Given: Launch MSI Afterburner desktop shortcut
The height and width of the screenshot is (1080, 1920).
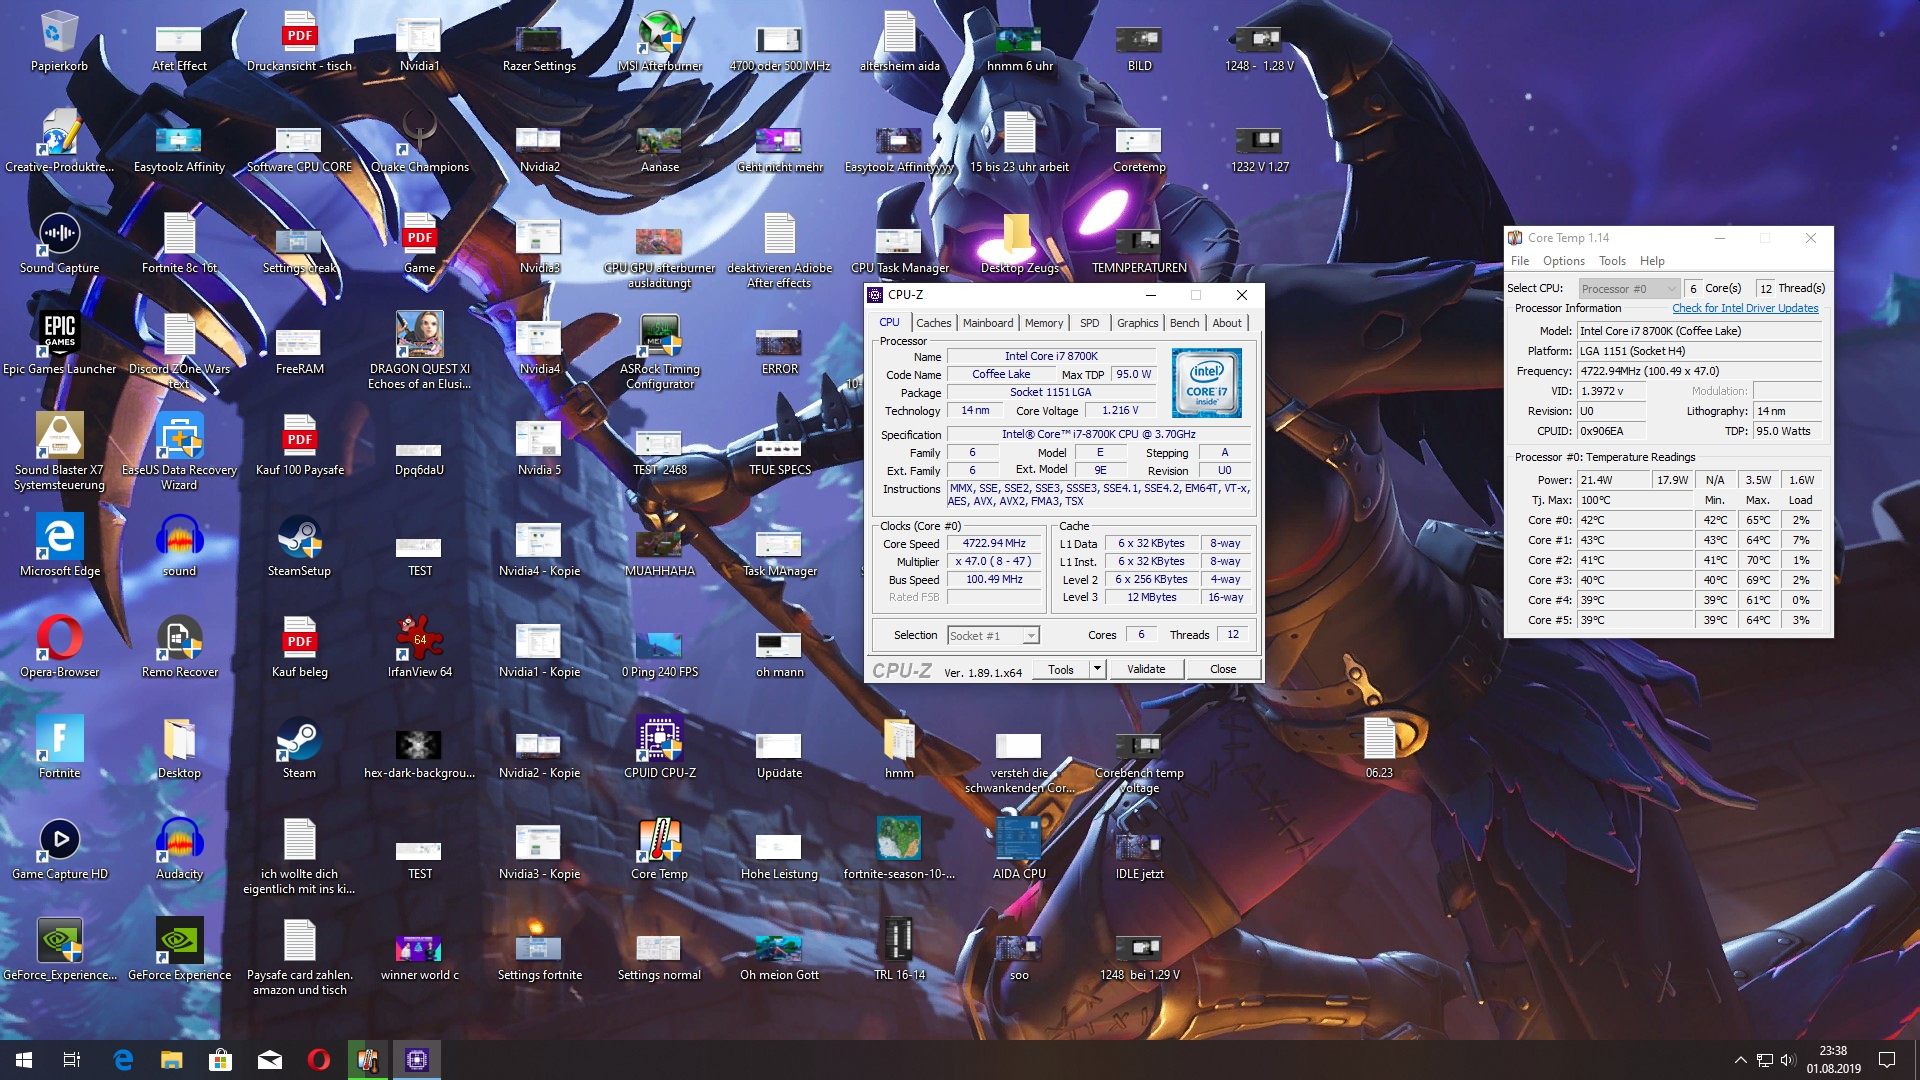Looking at the screenshot, I should coord(660,42).
